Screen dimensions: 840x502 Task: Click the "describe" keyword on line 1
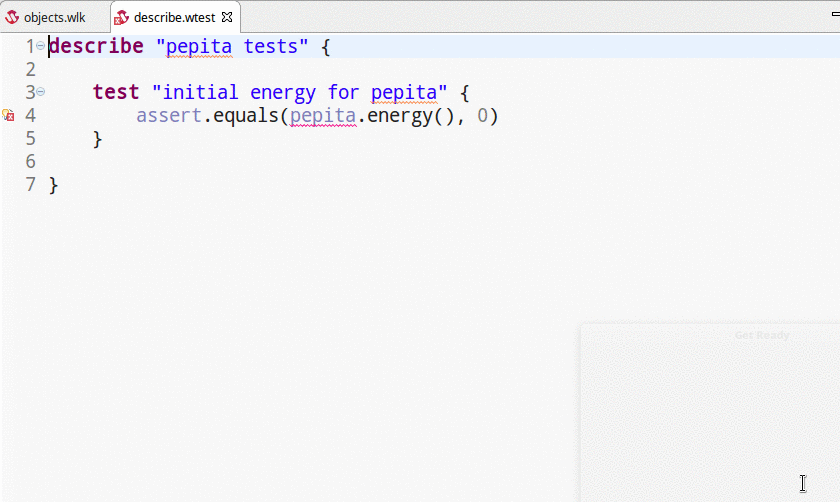[x=95, y=46]
